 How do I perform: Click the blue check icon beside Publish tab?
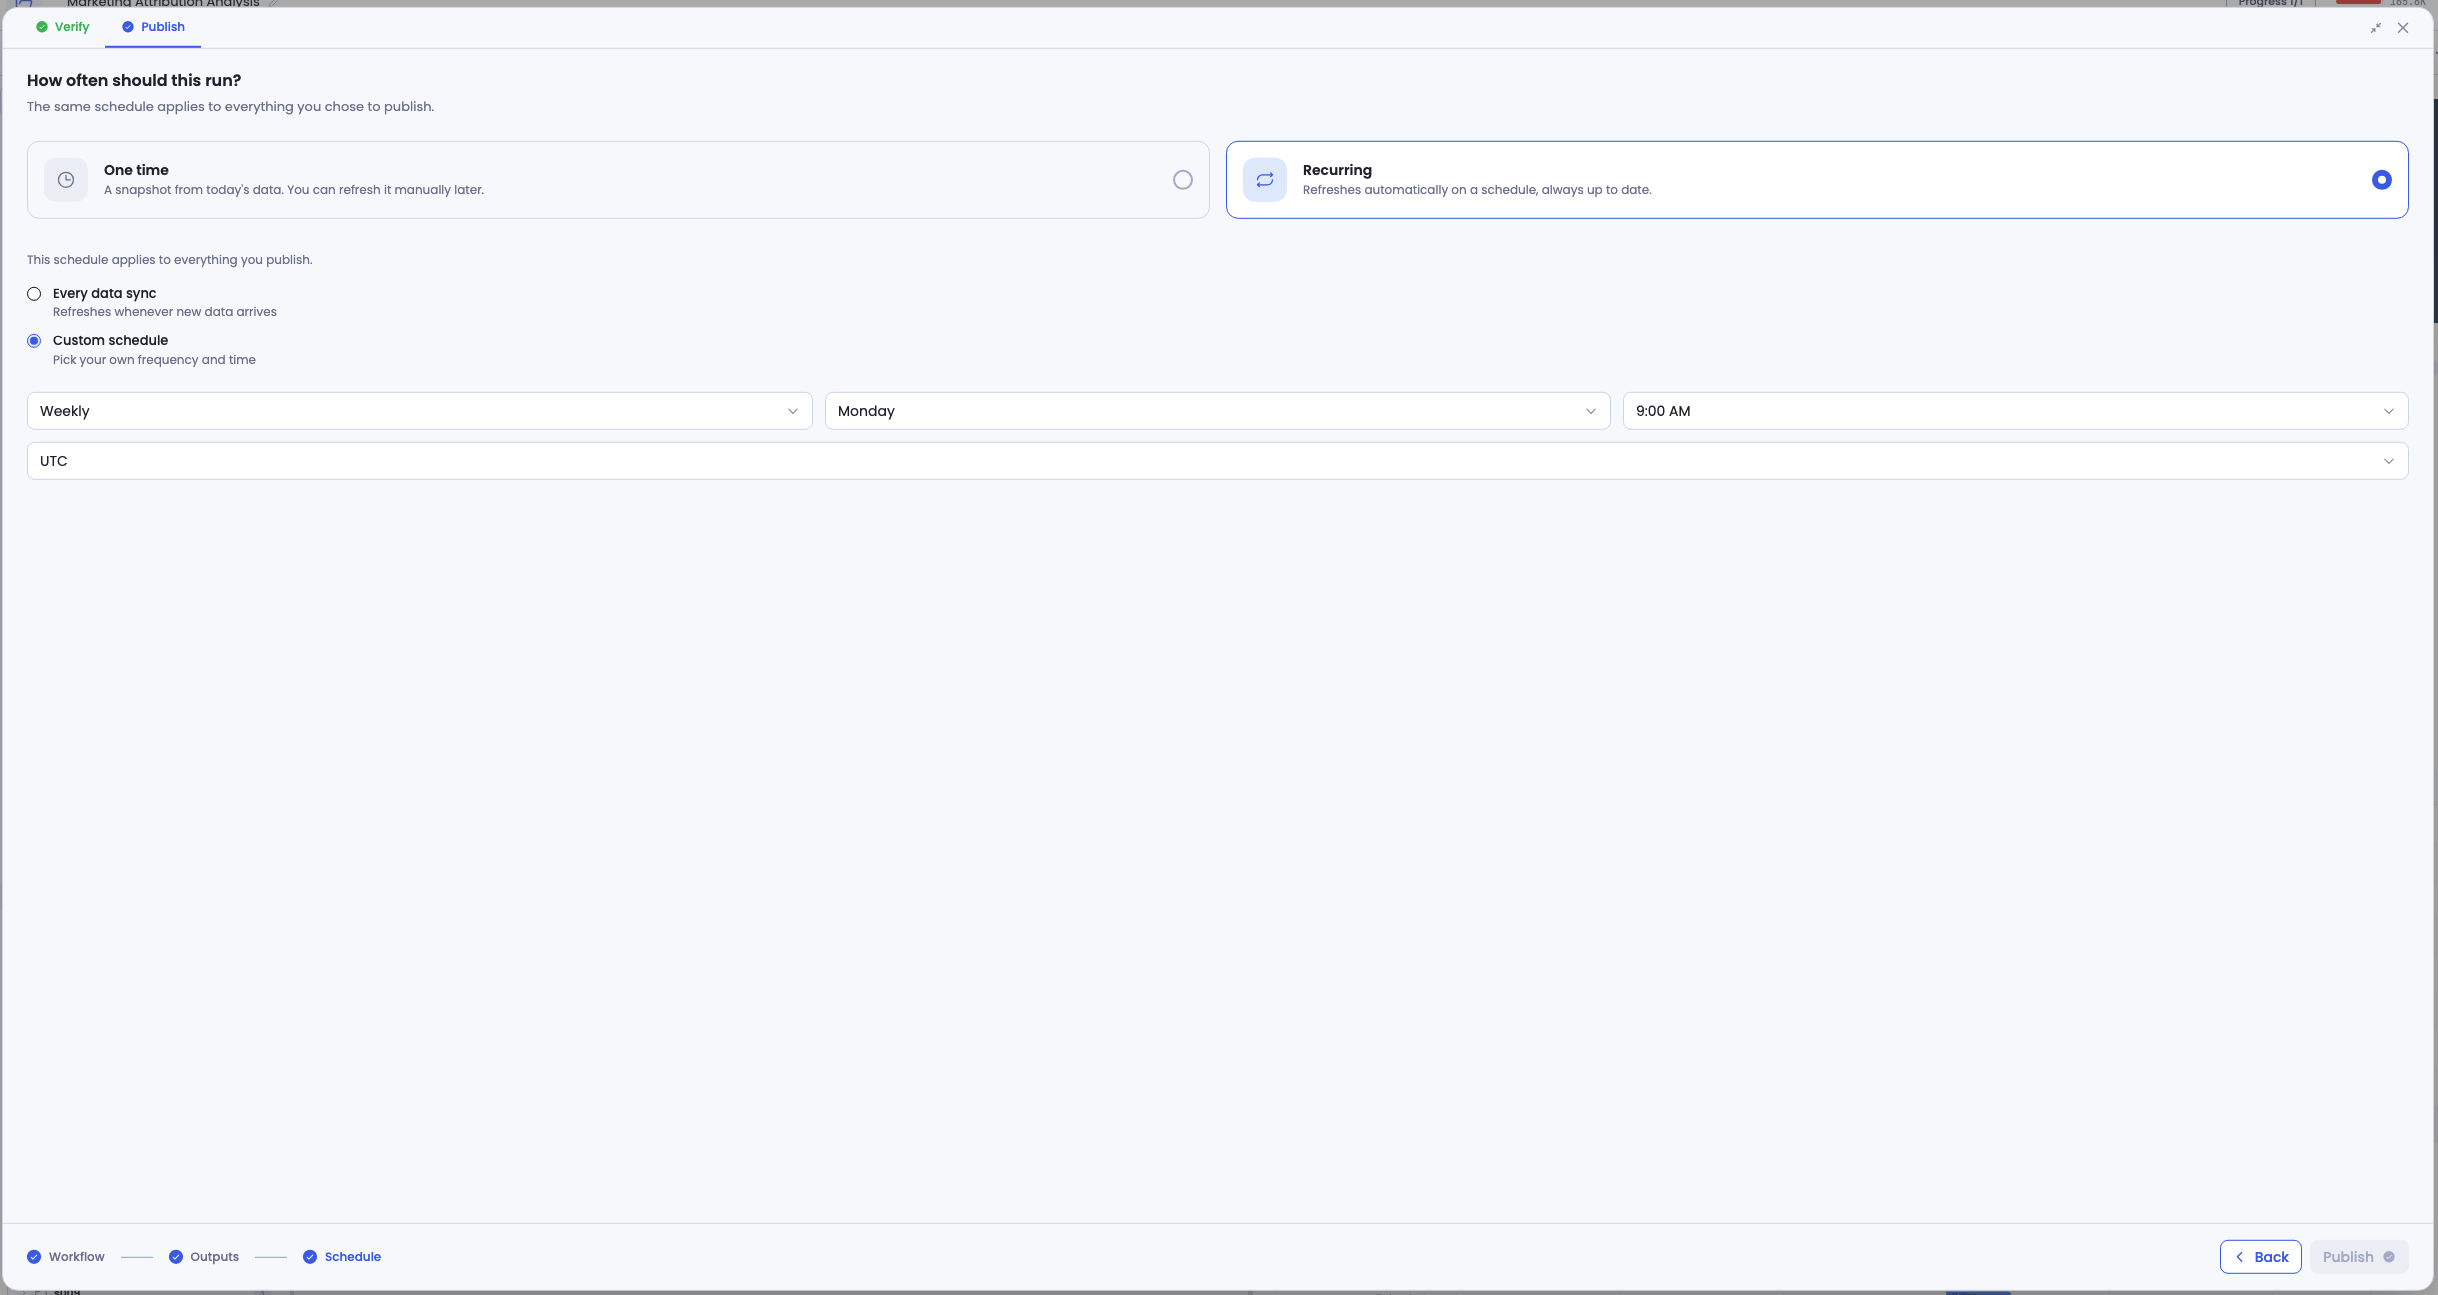128,27
